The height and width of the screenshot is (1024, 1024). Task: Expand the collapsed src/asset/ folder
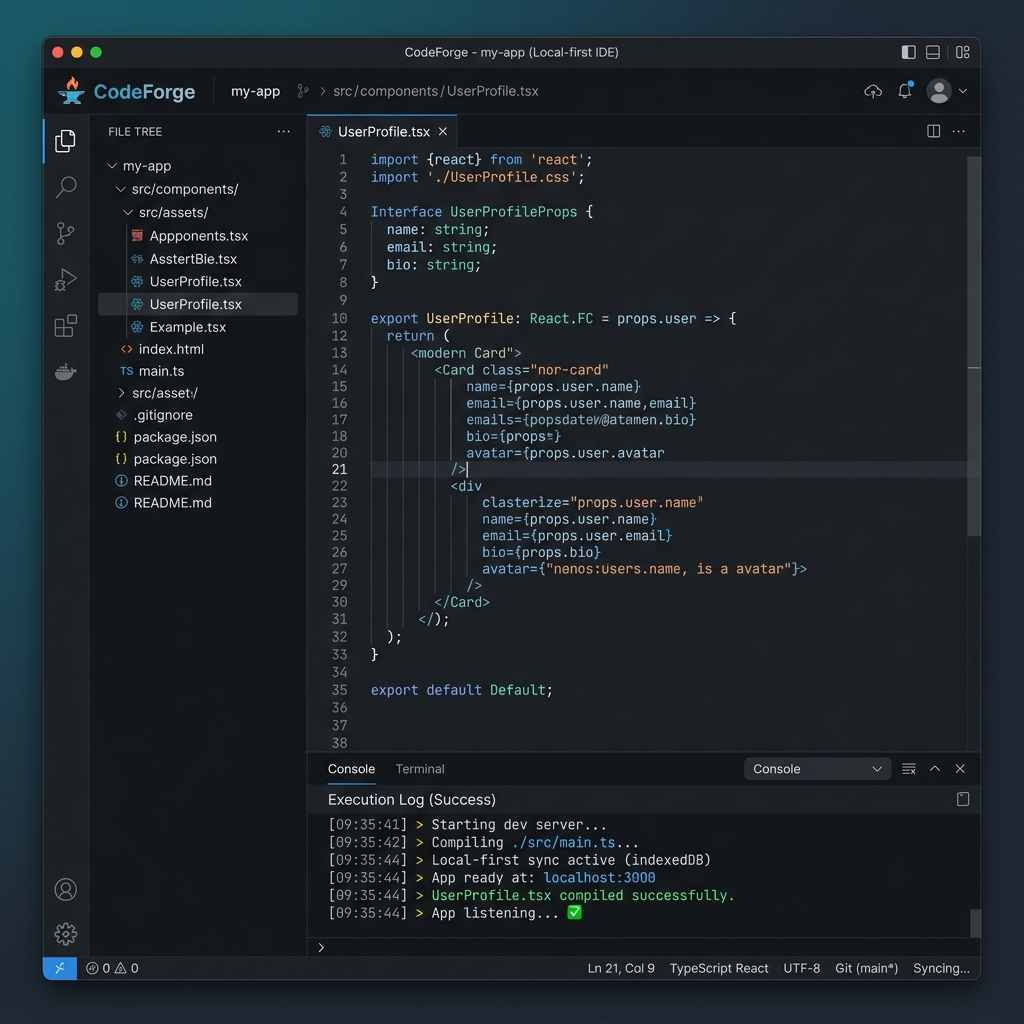[121, 392]
